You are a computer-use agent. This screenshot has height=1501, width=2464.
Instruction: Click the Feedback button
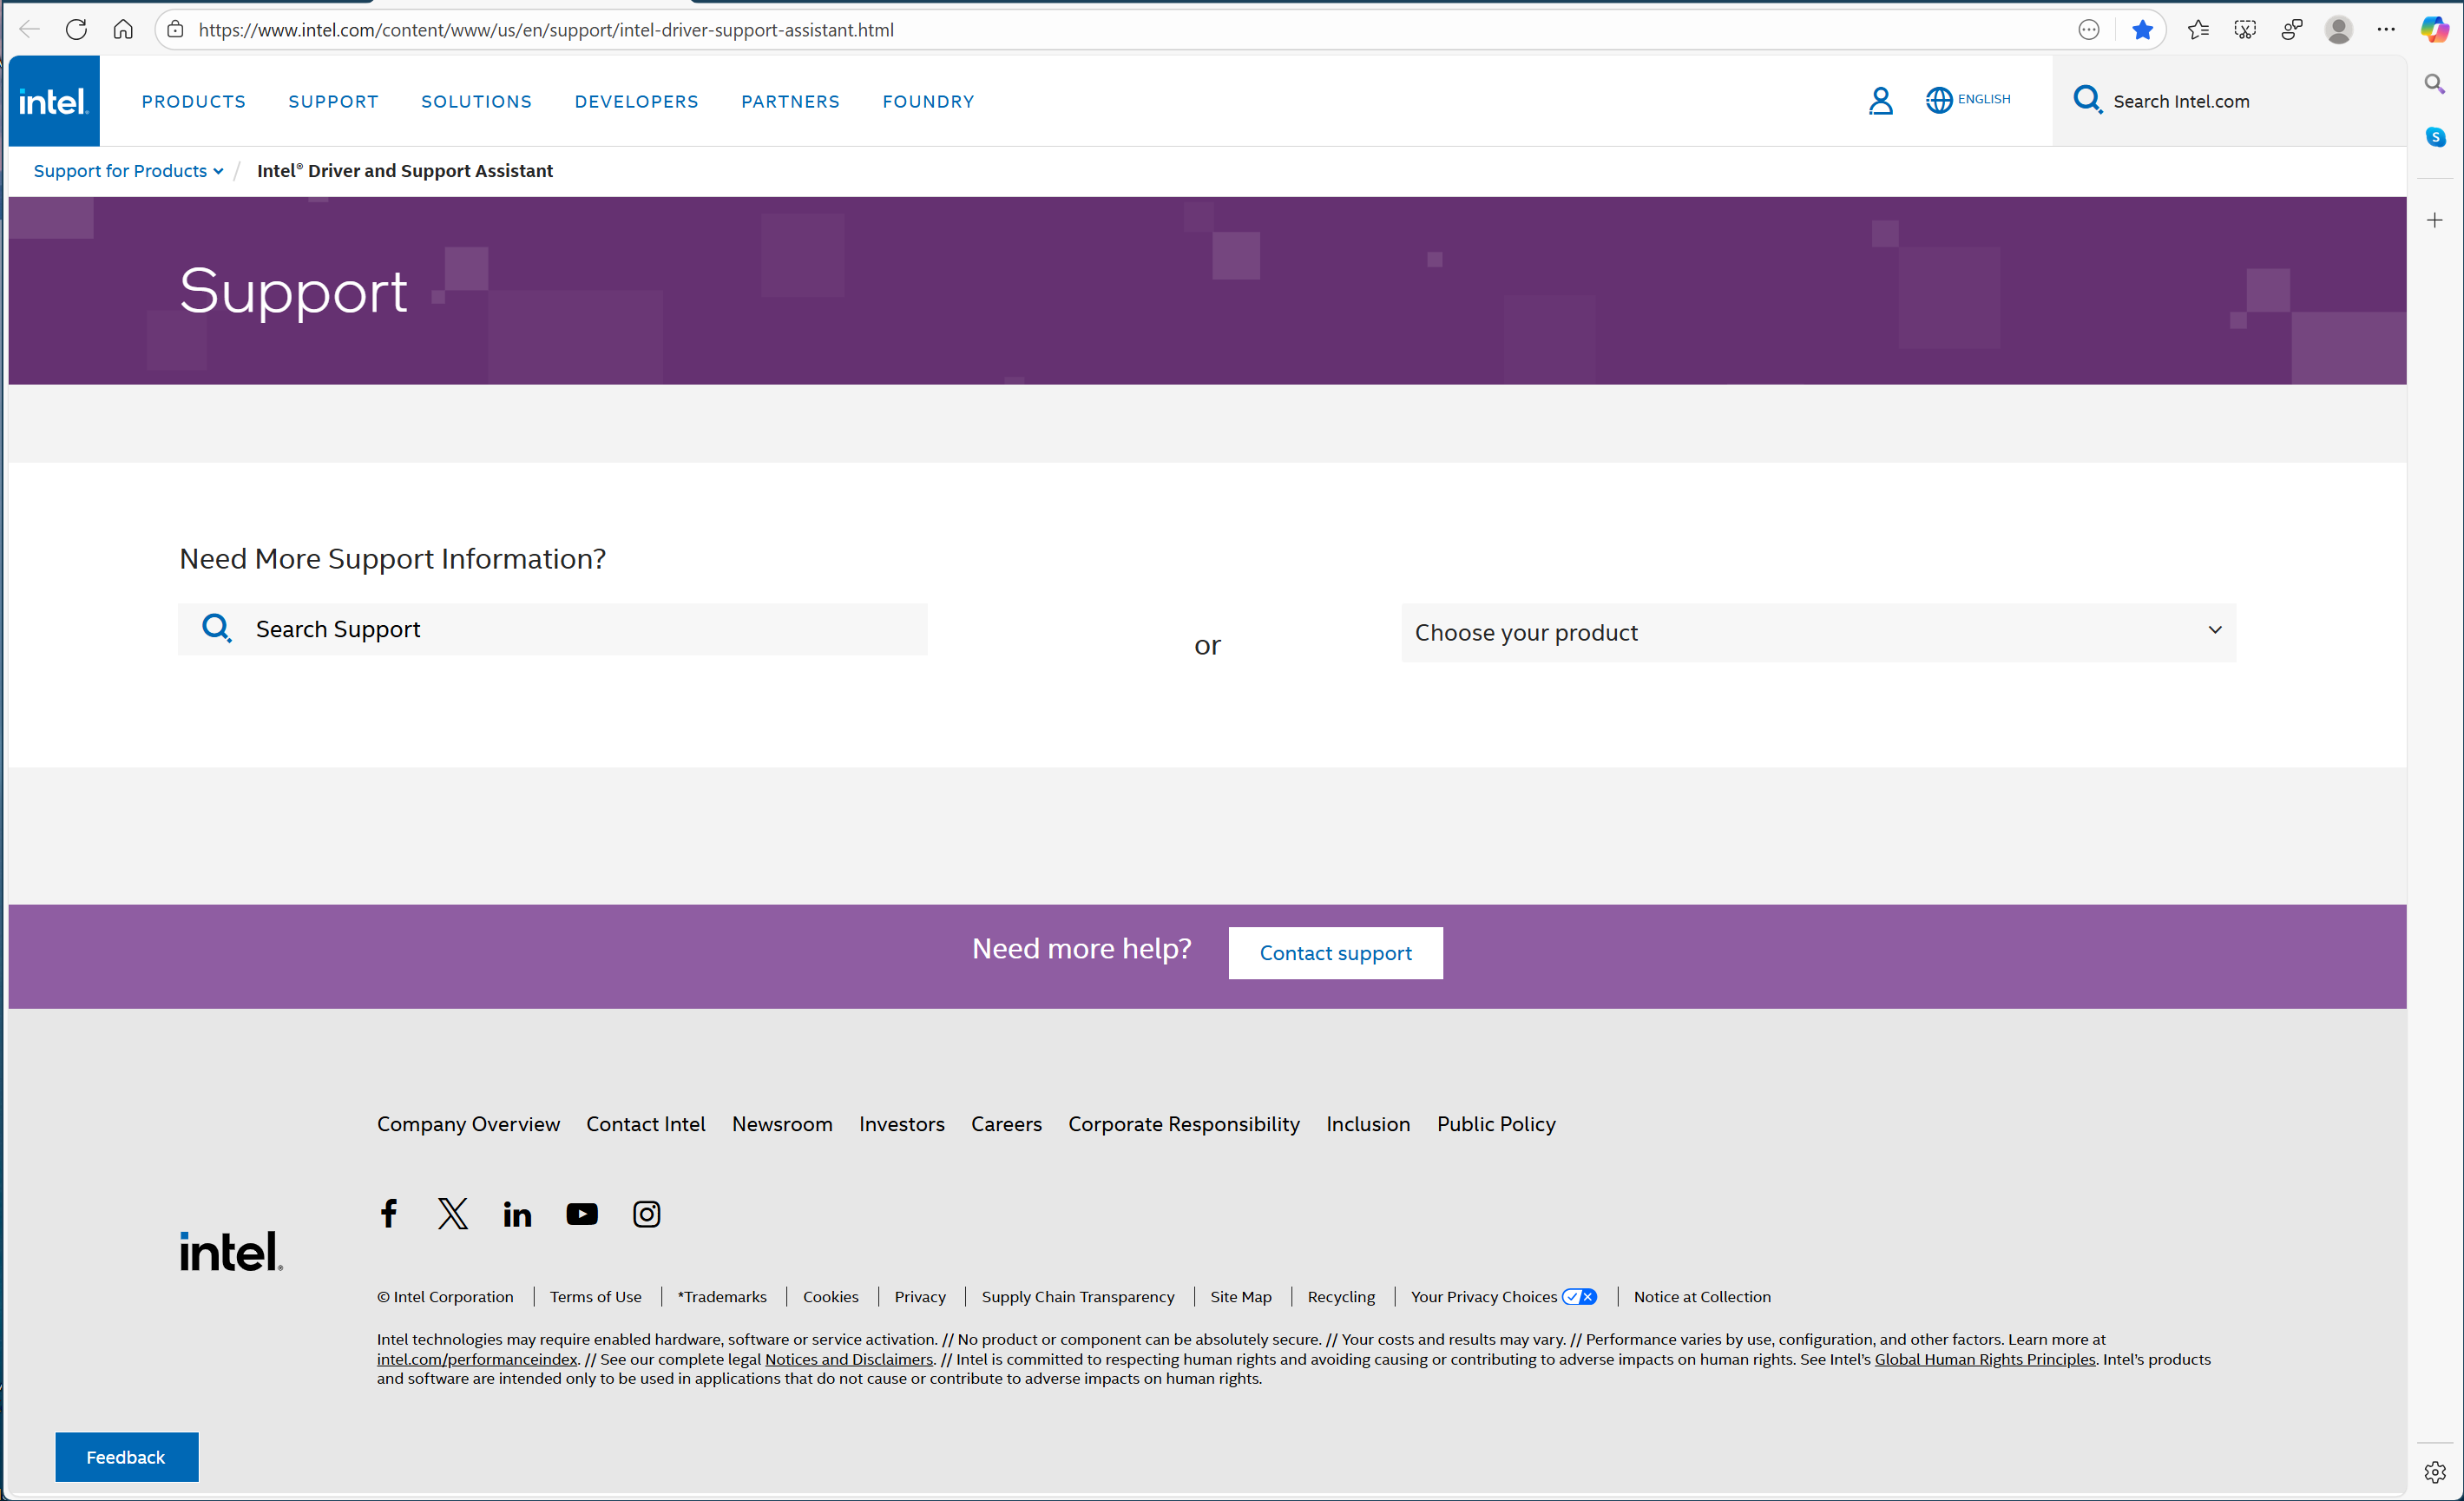pos(126,1456)
